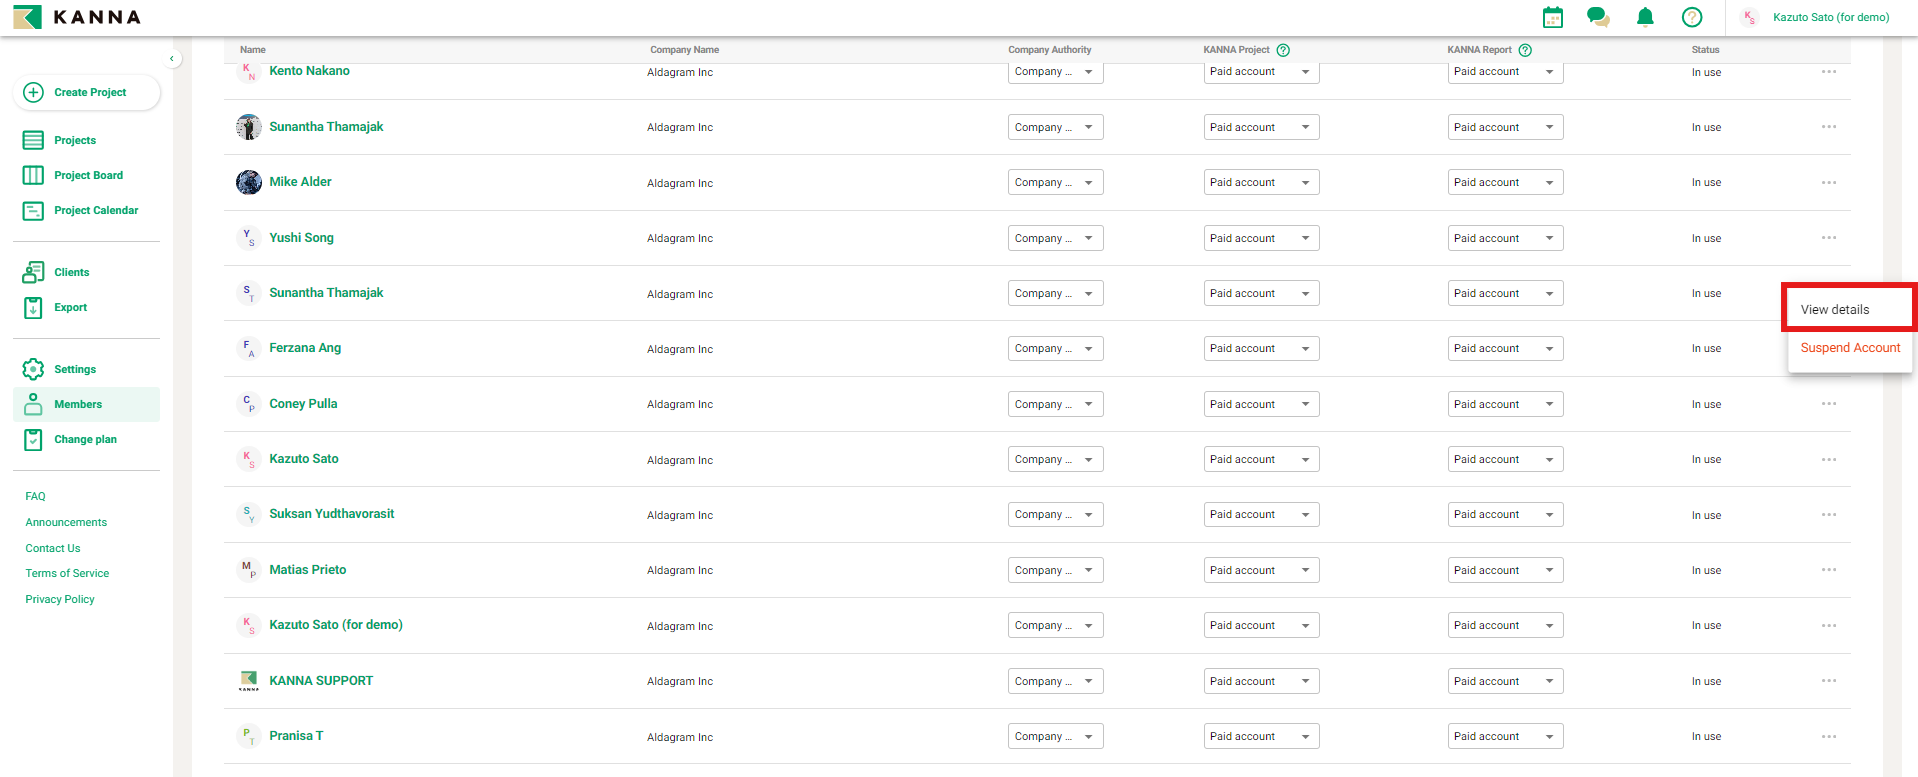This screenshot has width=1918, height=777.
Task: Open the help question mark icon in header
Action: [1692, 17]
